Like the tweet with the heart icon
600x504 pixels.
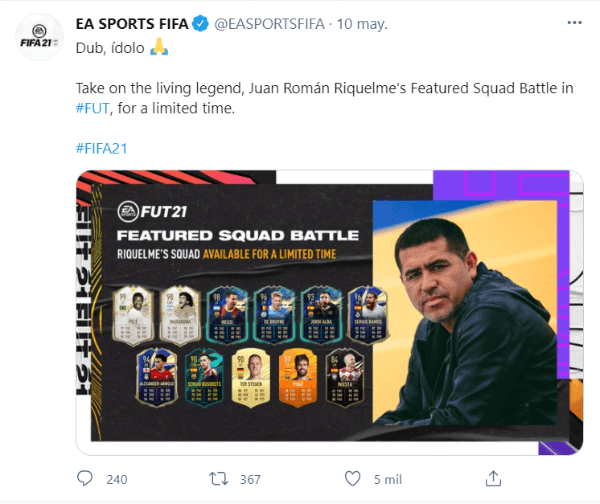(351, 479)
